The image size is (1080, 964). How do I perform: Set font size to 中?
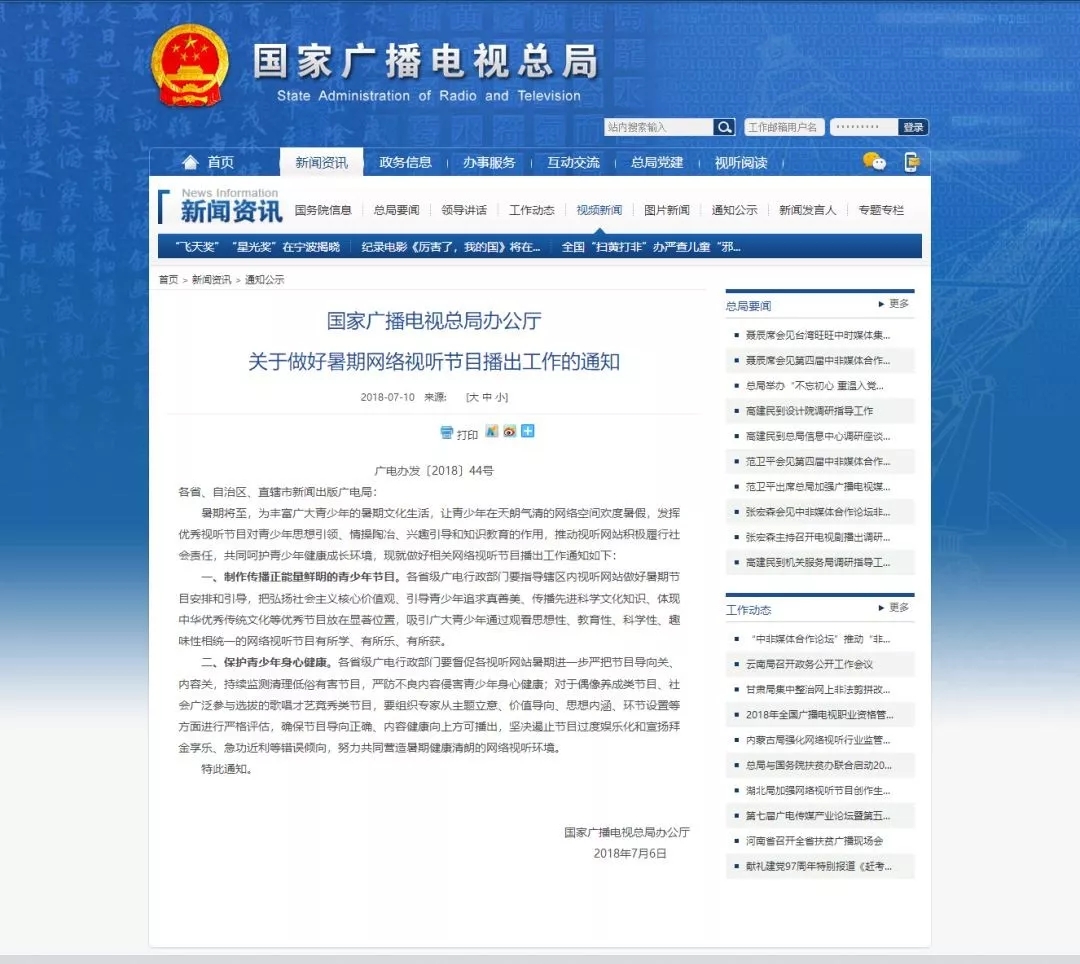click(x=487, y=397)
